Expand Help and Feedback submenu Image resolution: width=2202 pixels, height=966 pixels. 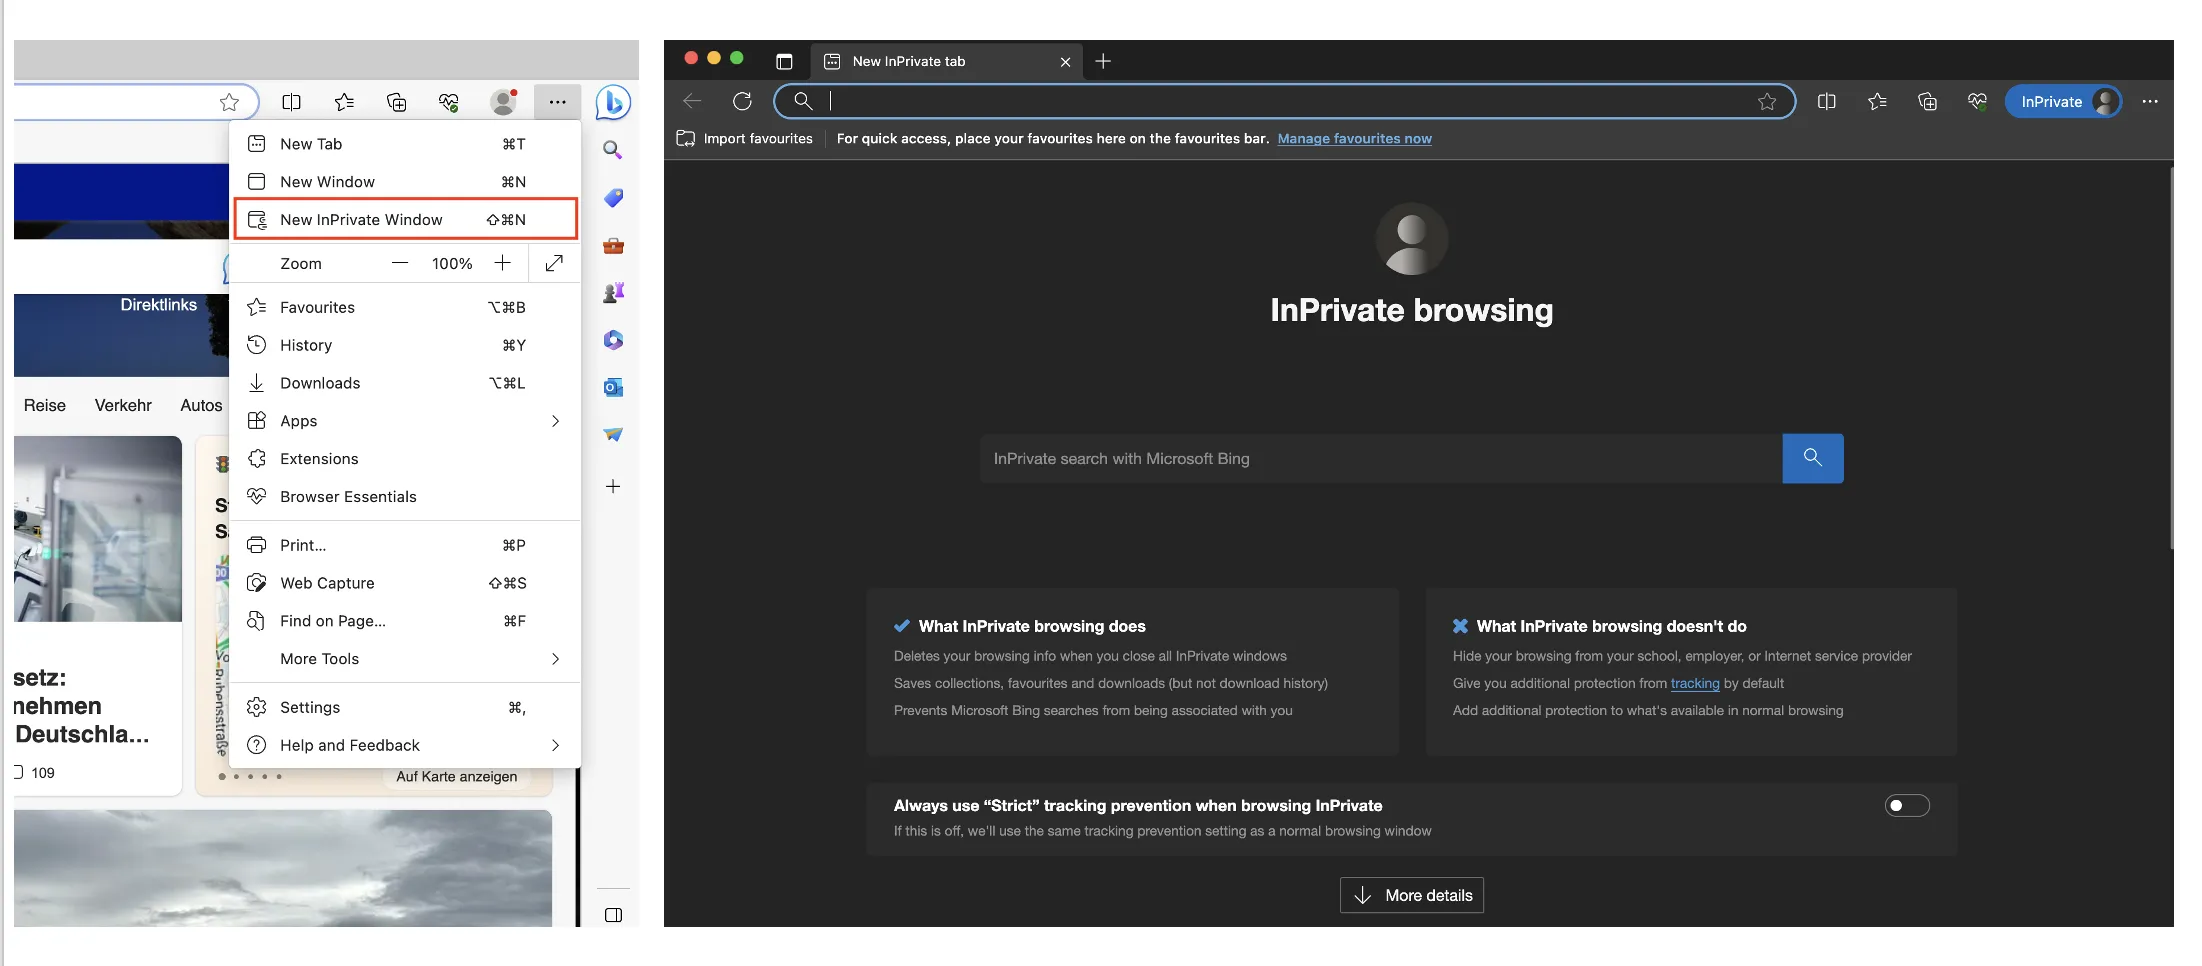tap(555, 745)
